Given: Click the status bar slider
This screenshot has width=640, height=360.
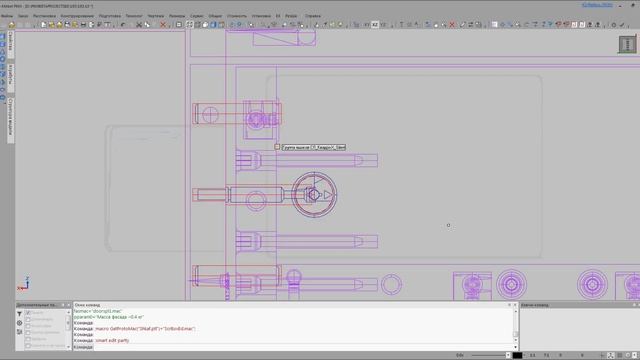Looking at the screenshot, I should pos(488,356).
